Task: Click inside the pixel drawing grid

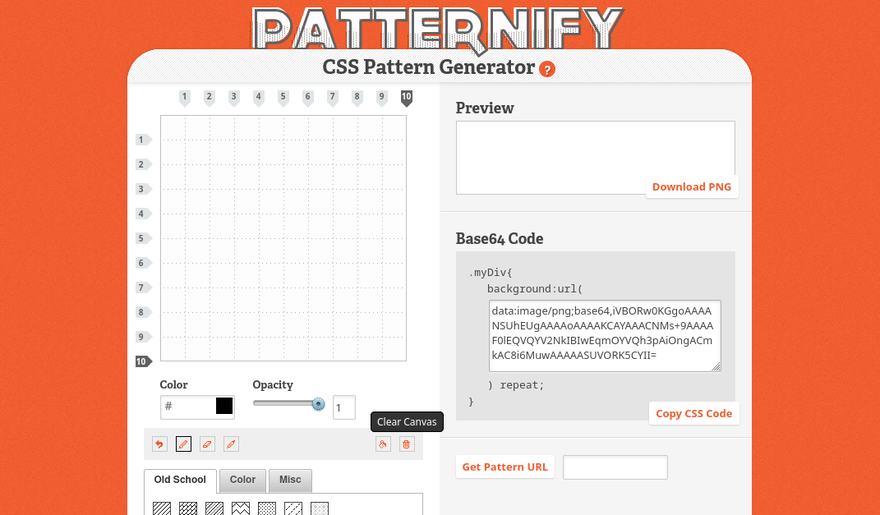Action: pyautogui.click(x=283, y=238)
